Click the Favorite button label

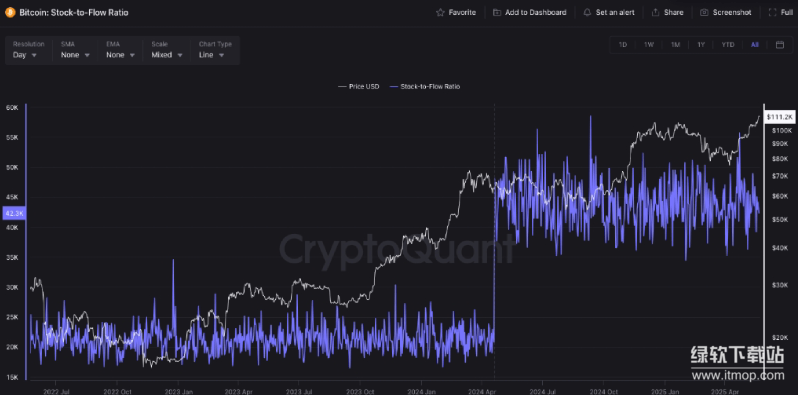pos(462,12)
